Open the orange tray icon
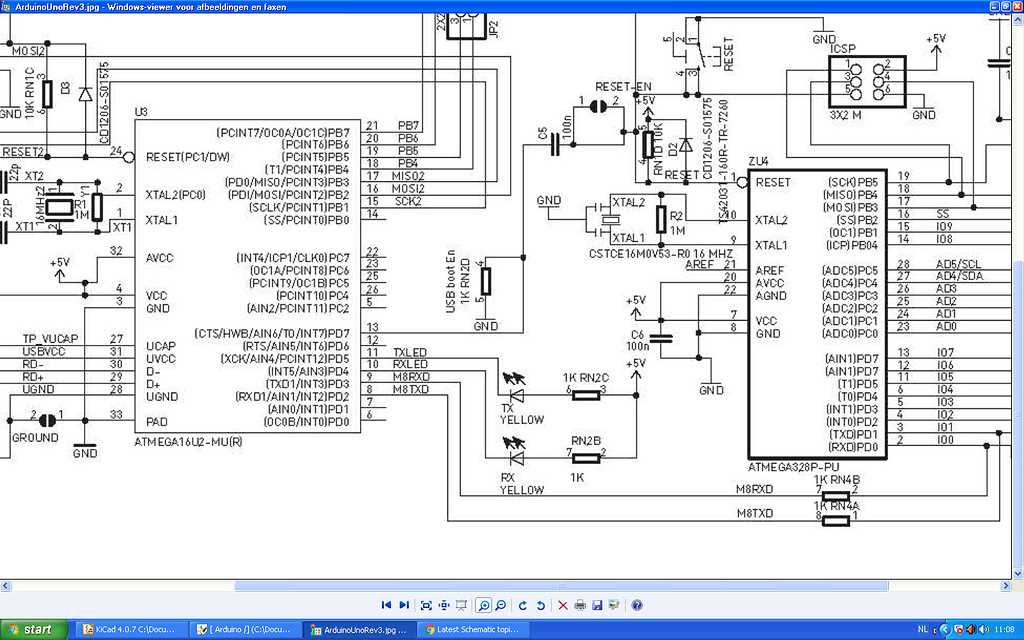Screen dimensions: 1024x640 (970, 630)
